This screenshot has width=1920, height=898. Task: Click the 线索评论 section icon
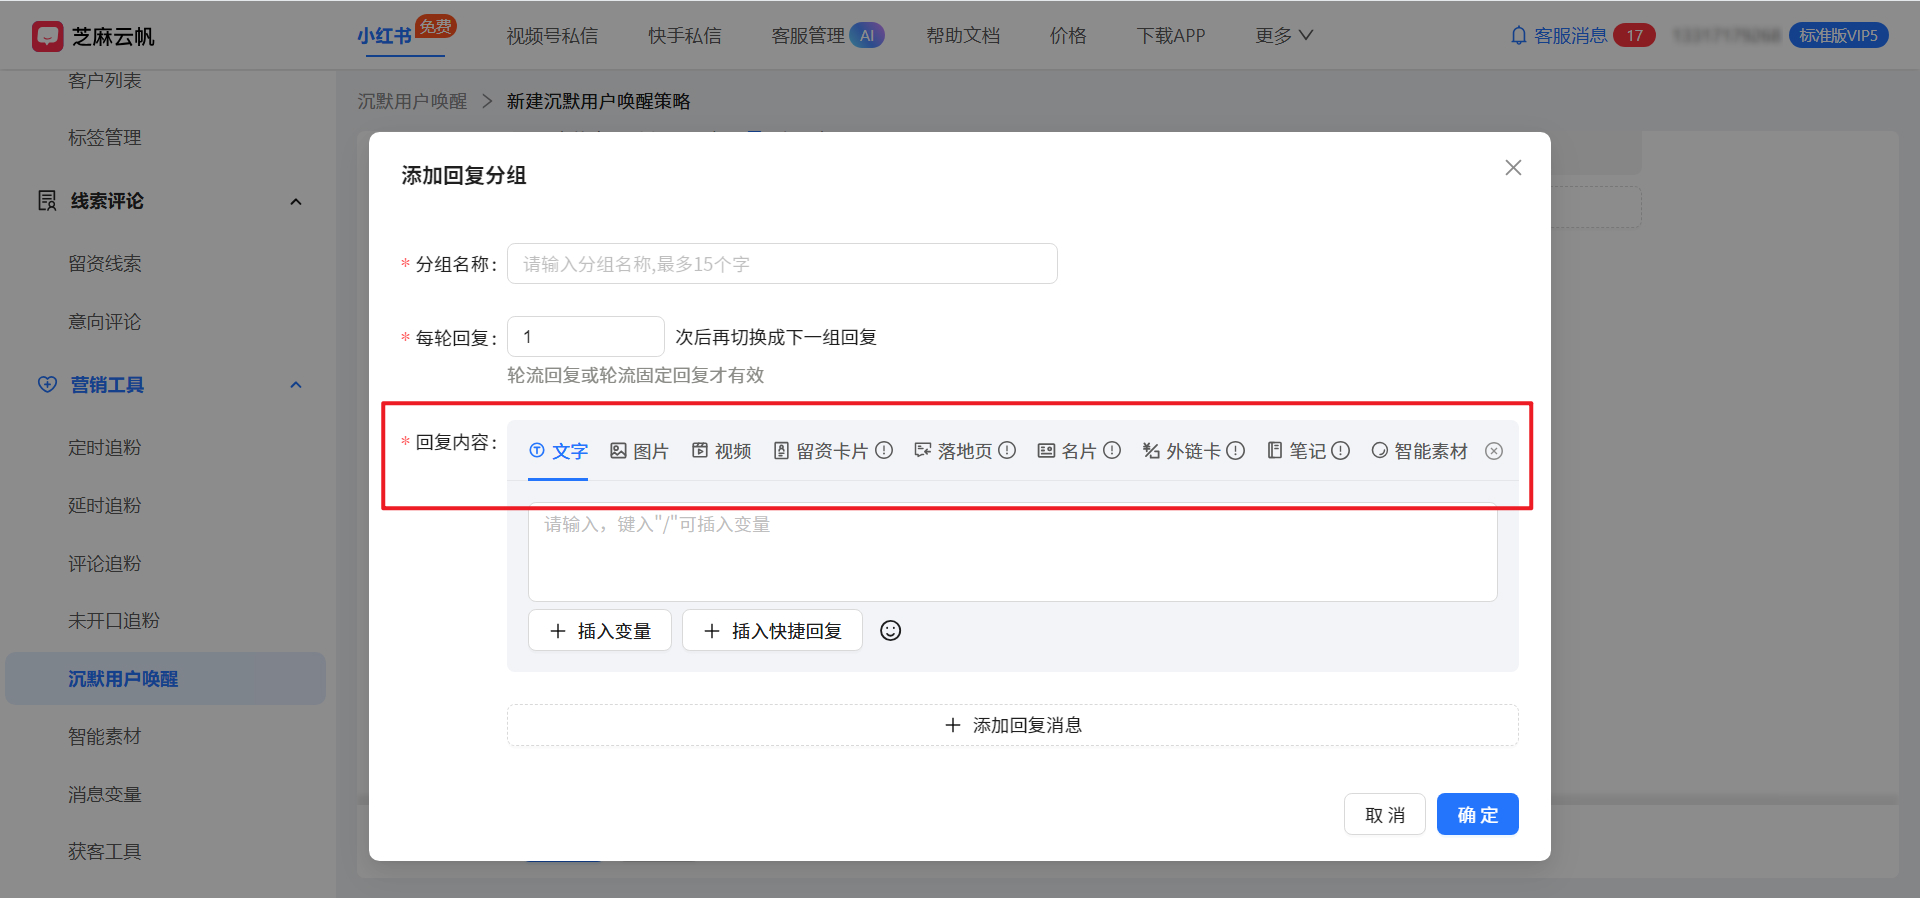point(47,201)
